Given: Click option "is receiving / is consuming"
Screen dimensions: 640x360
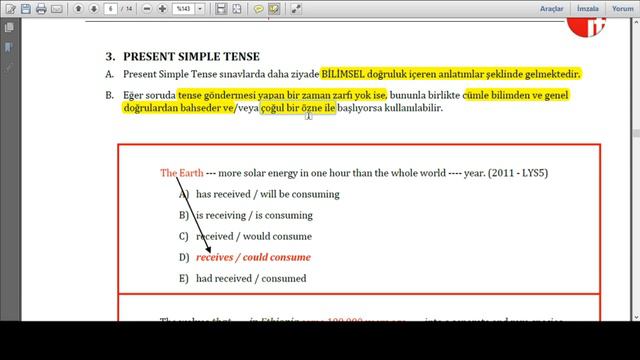Looking at the screenshot, I should [254, 215].
